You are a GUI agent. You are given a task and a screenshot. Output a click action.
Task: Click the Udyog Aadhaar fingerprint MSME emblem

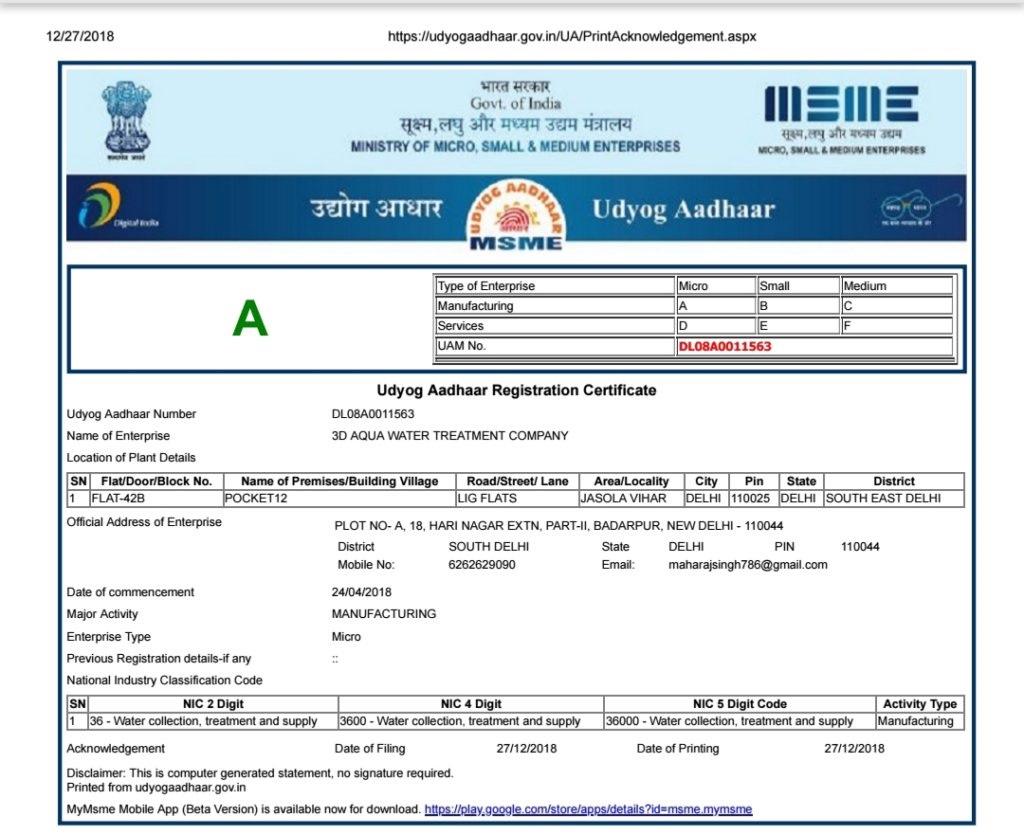(515, 215)
